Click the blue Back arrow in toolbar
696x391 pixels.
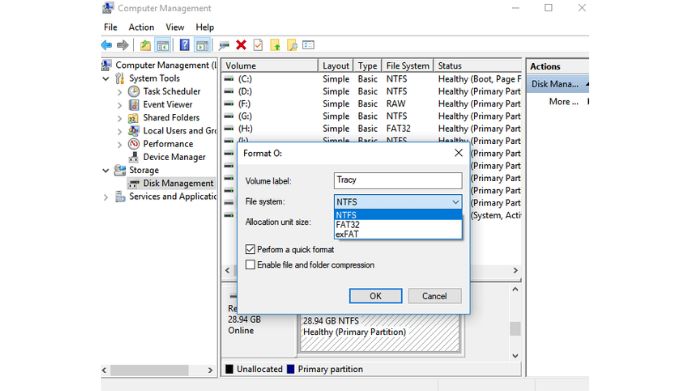107,45
